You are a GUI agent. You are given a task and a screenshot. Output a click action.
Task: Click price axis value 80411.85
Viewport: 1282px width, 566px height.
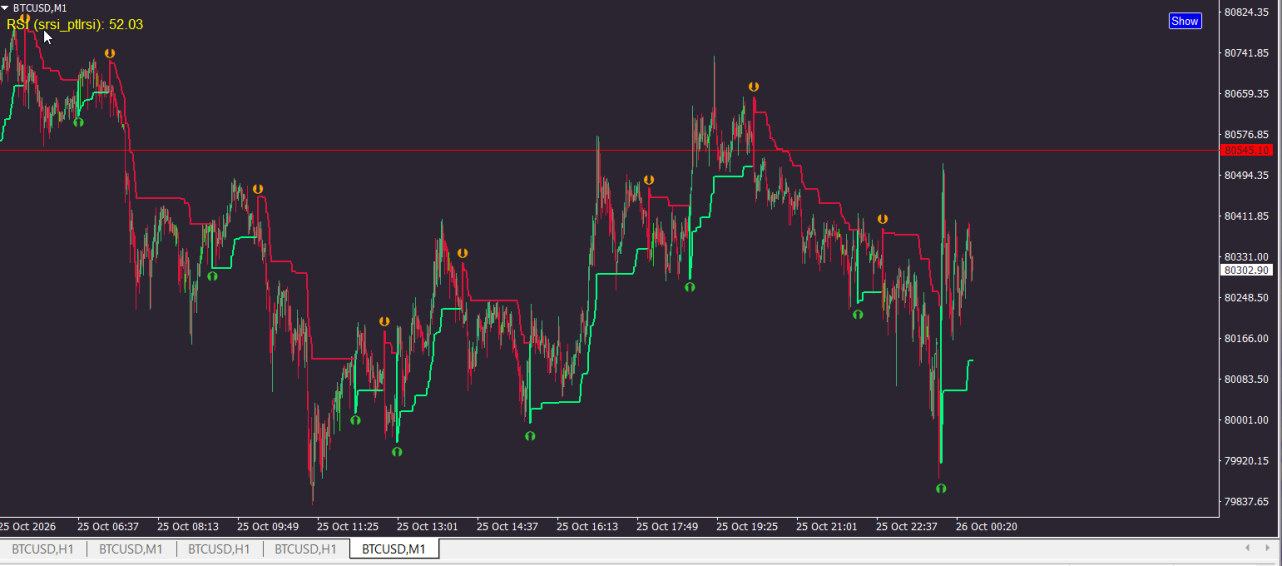1247,216
